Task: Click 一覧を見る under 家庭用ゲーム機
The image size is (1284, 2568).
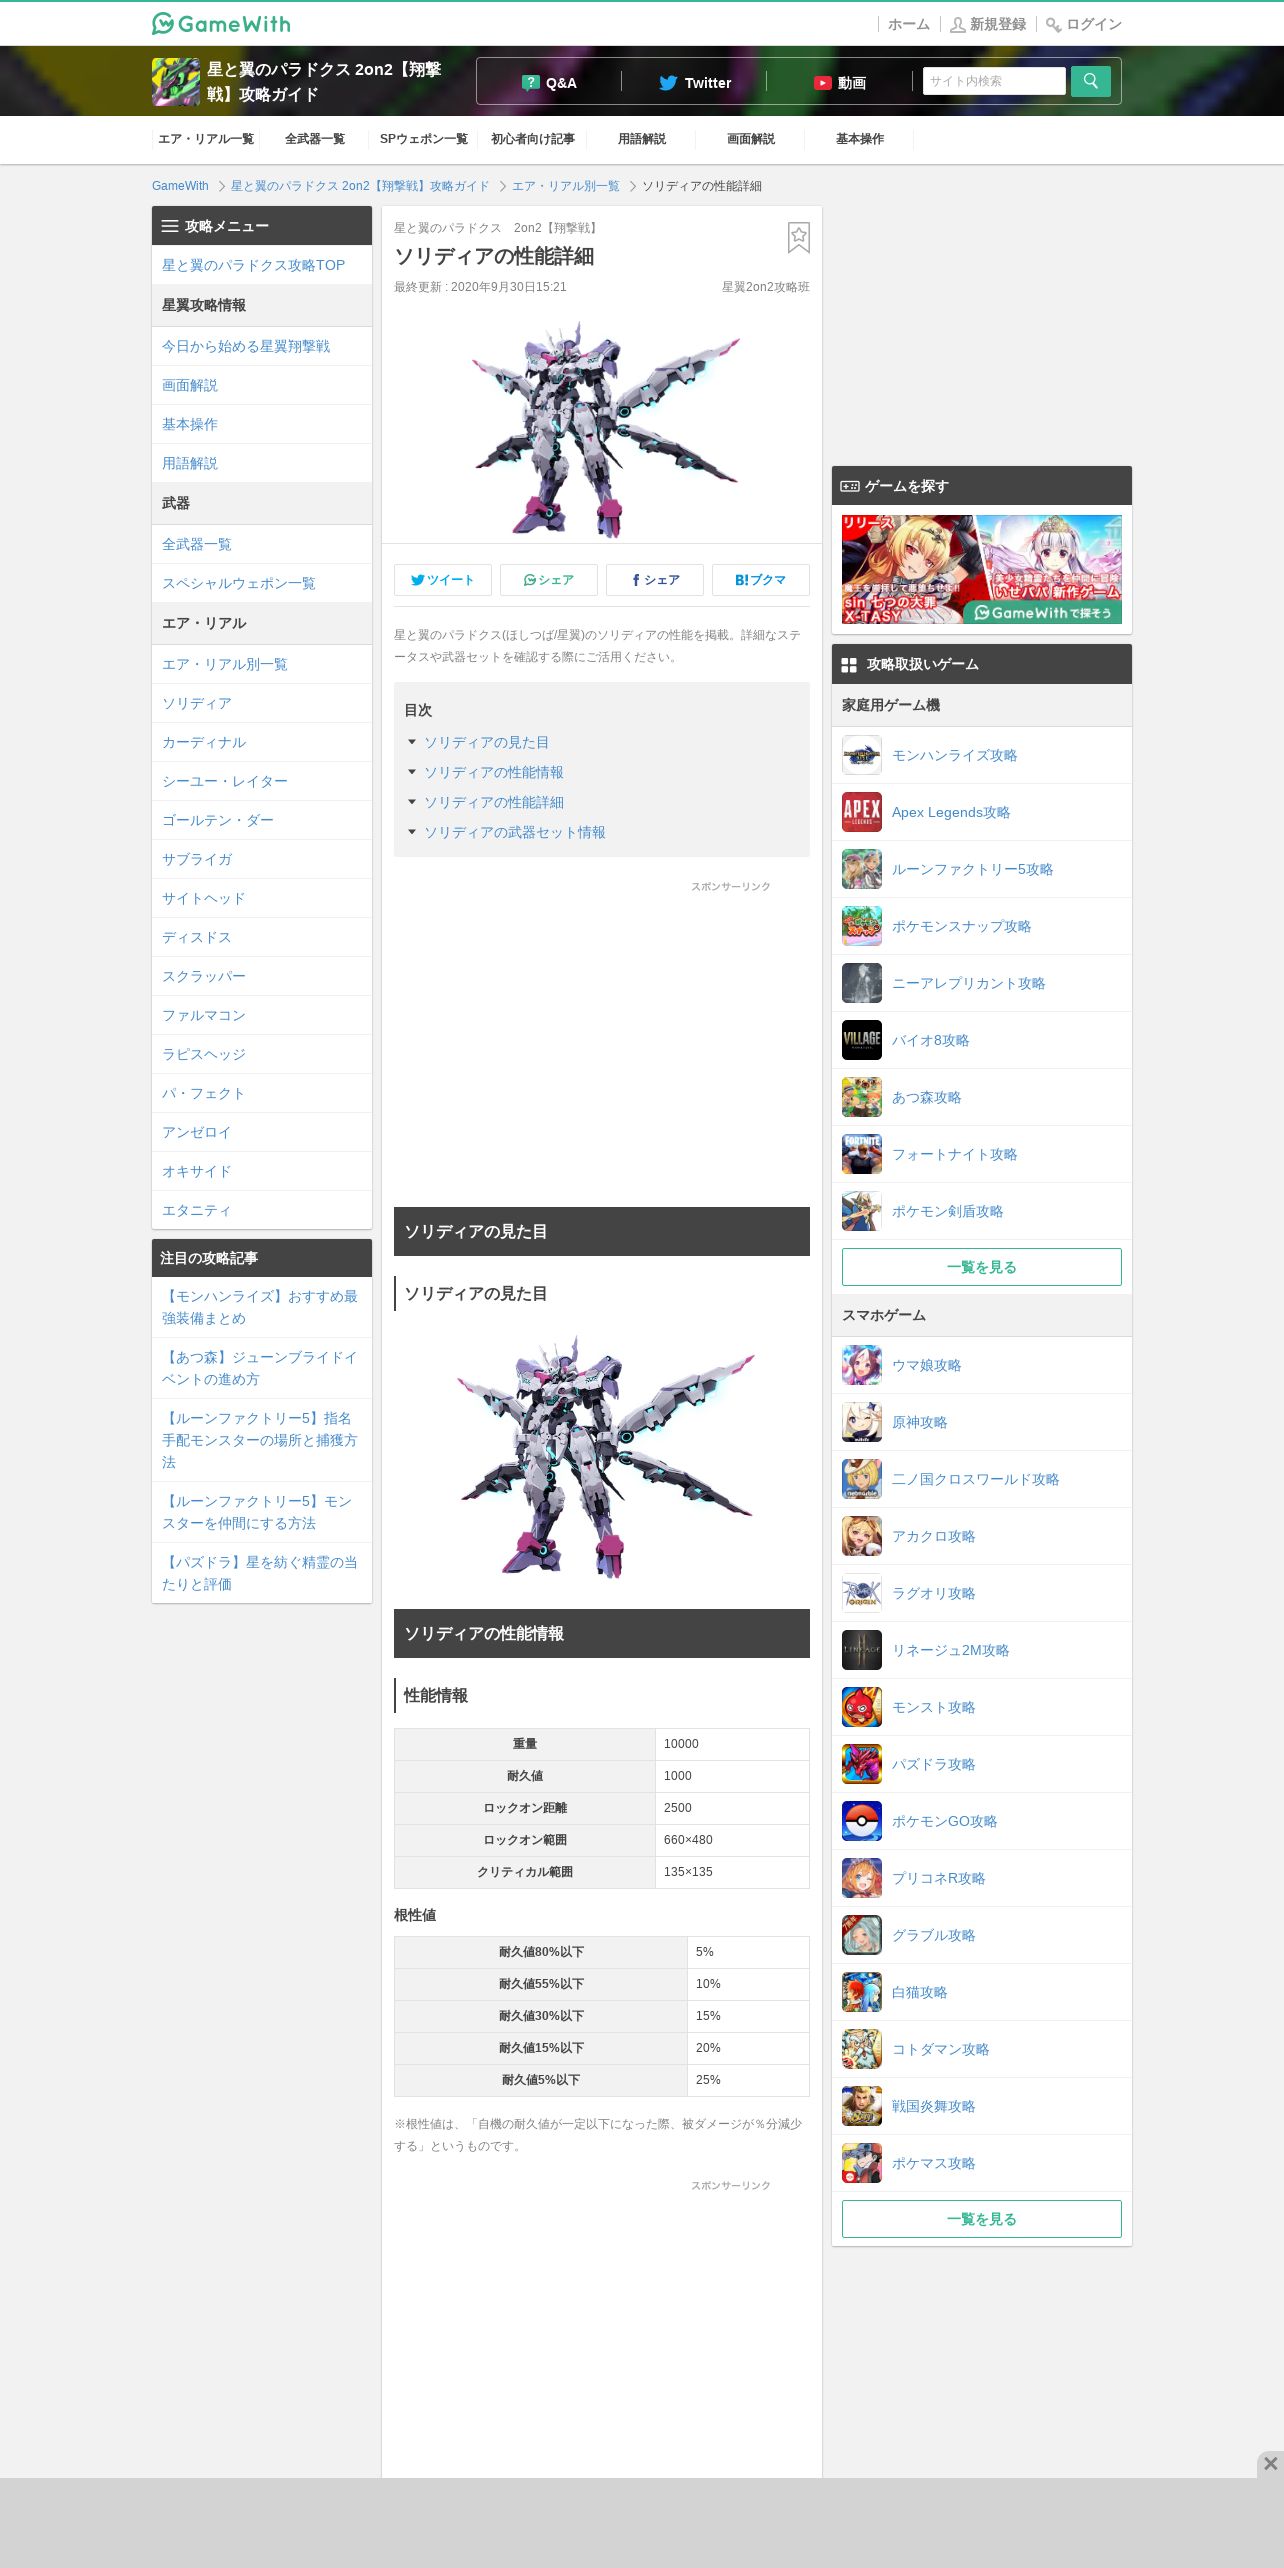Action: point(982,1267)
